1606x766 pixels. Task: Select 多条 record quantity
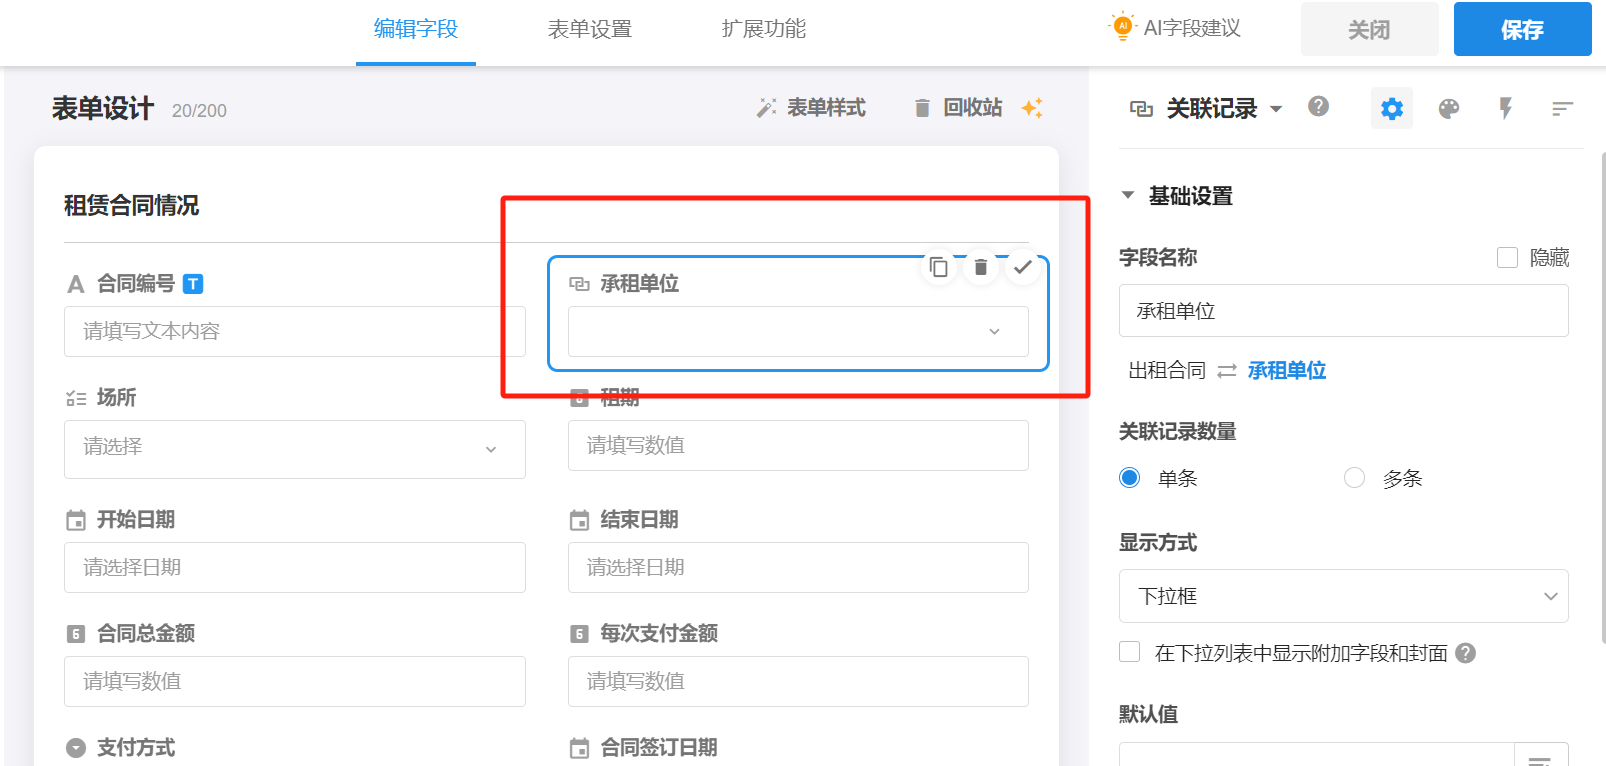(1355, 478)
